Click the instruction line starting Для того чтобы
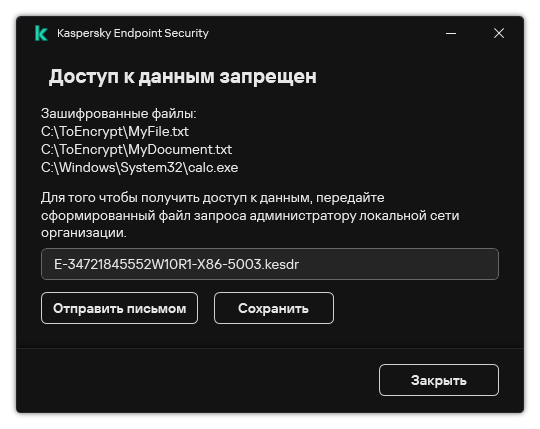The height and width of the screenshot is (429, 540). (x=212, y=198)
